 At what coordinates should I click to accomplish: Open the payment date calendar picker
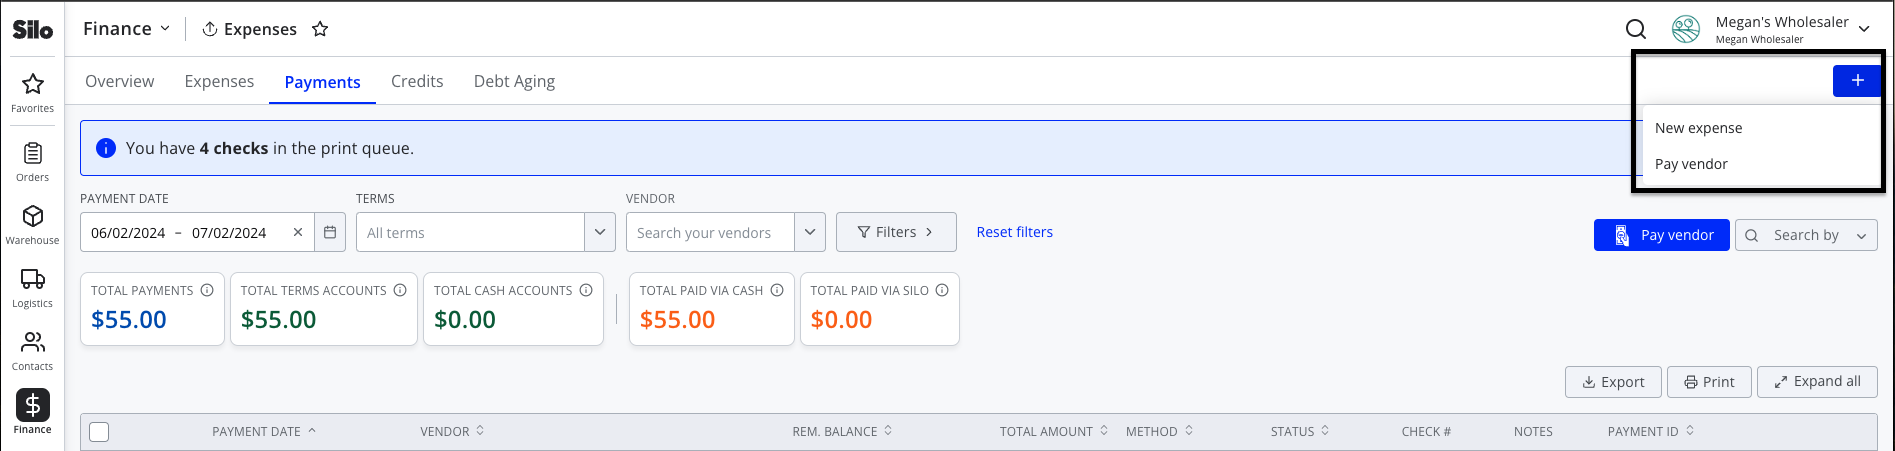pyautogui.click(x=330, y=232)
